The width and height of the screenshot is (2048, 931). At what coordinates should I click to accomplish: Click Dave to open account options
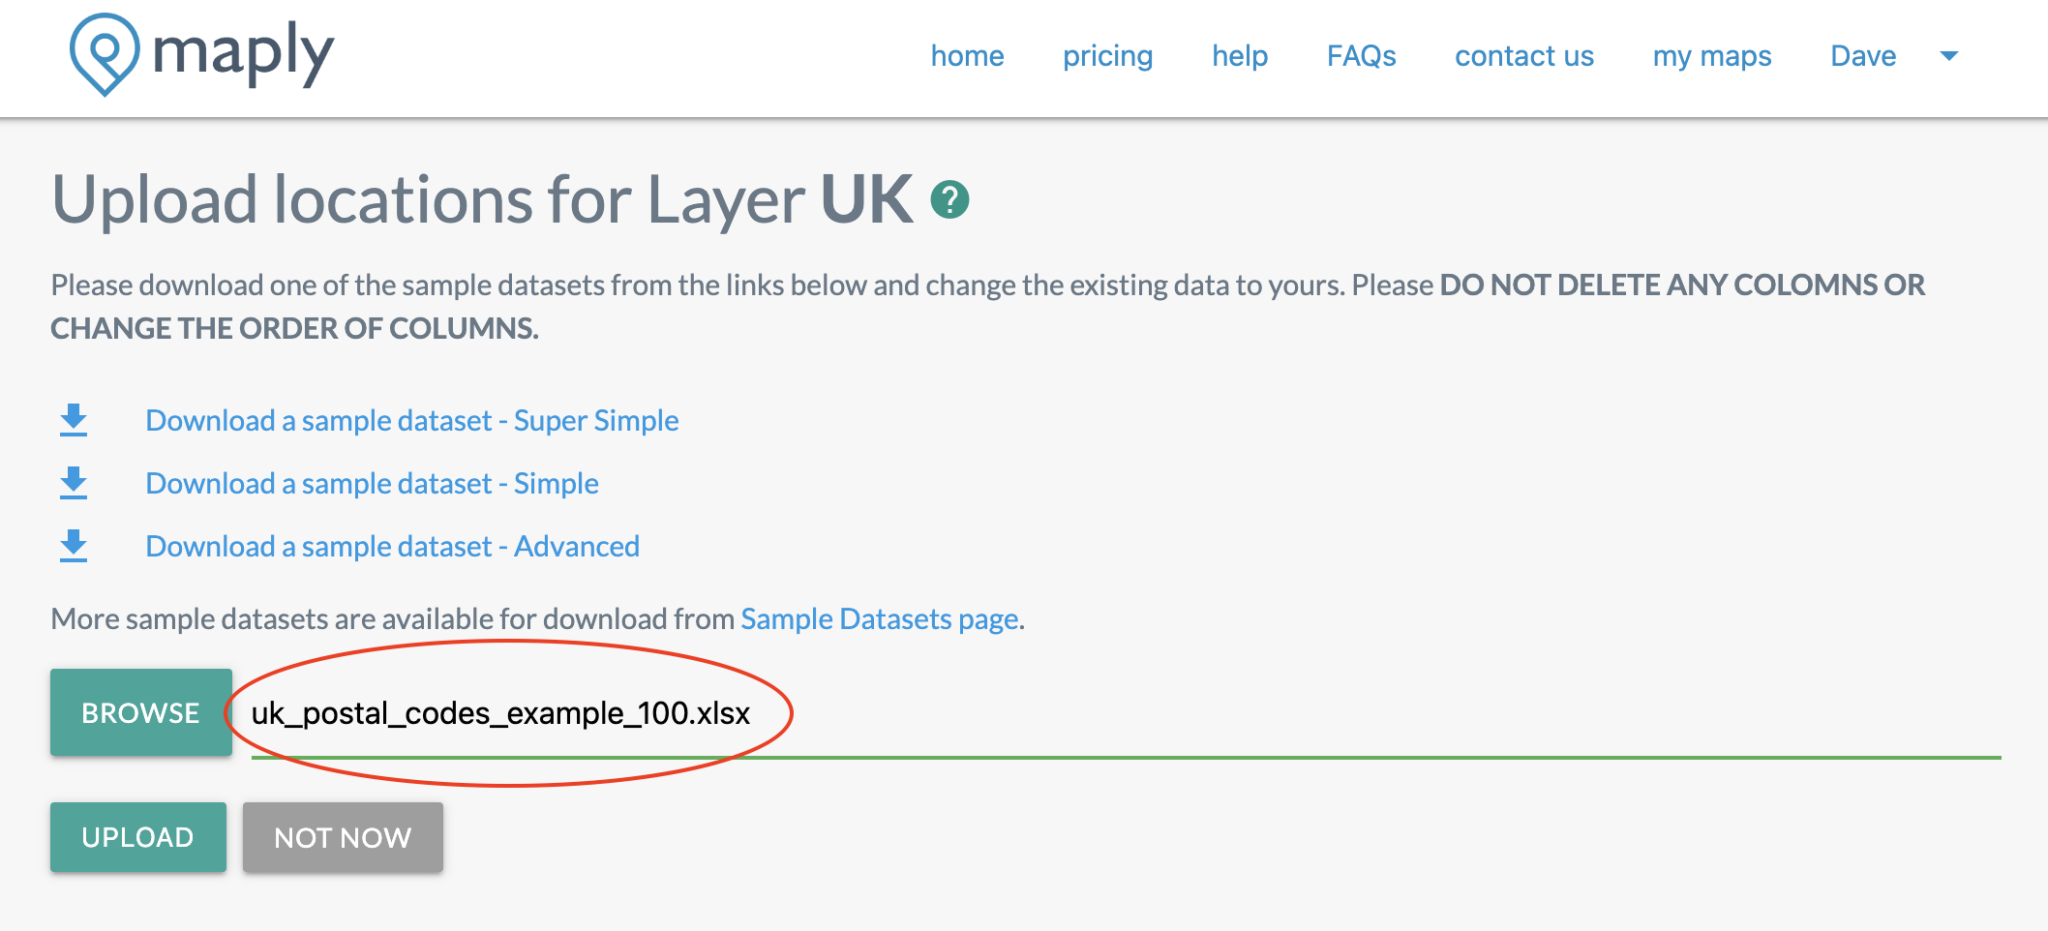pyautogui.click(x=1862, y=56)
